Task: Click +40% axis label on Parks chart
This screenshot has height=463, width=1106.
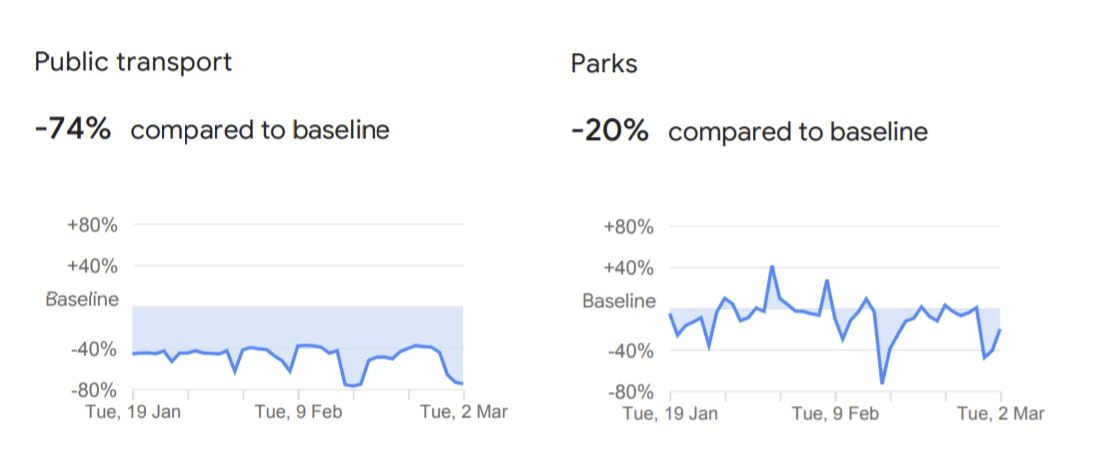Action: pos(629,268)
